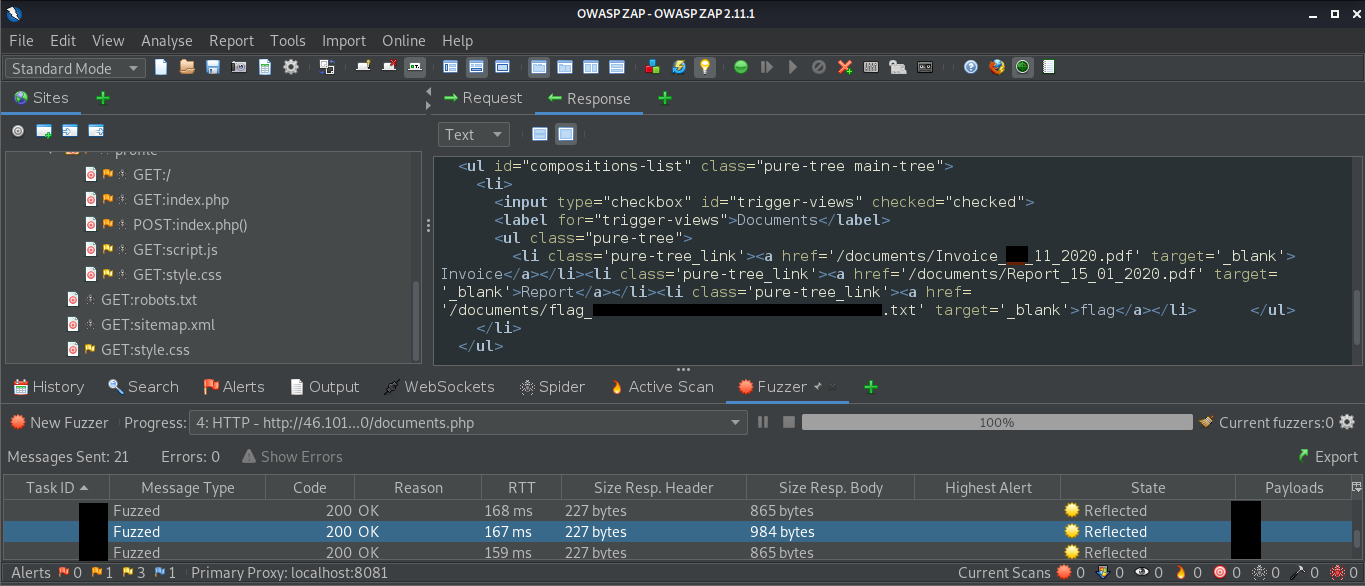Click the ZAP User Guide help icon
The height and width of the screenshot is (586, 1365).
(x=971, y=67)
